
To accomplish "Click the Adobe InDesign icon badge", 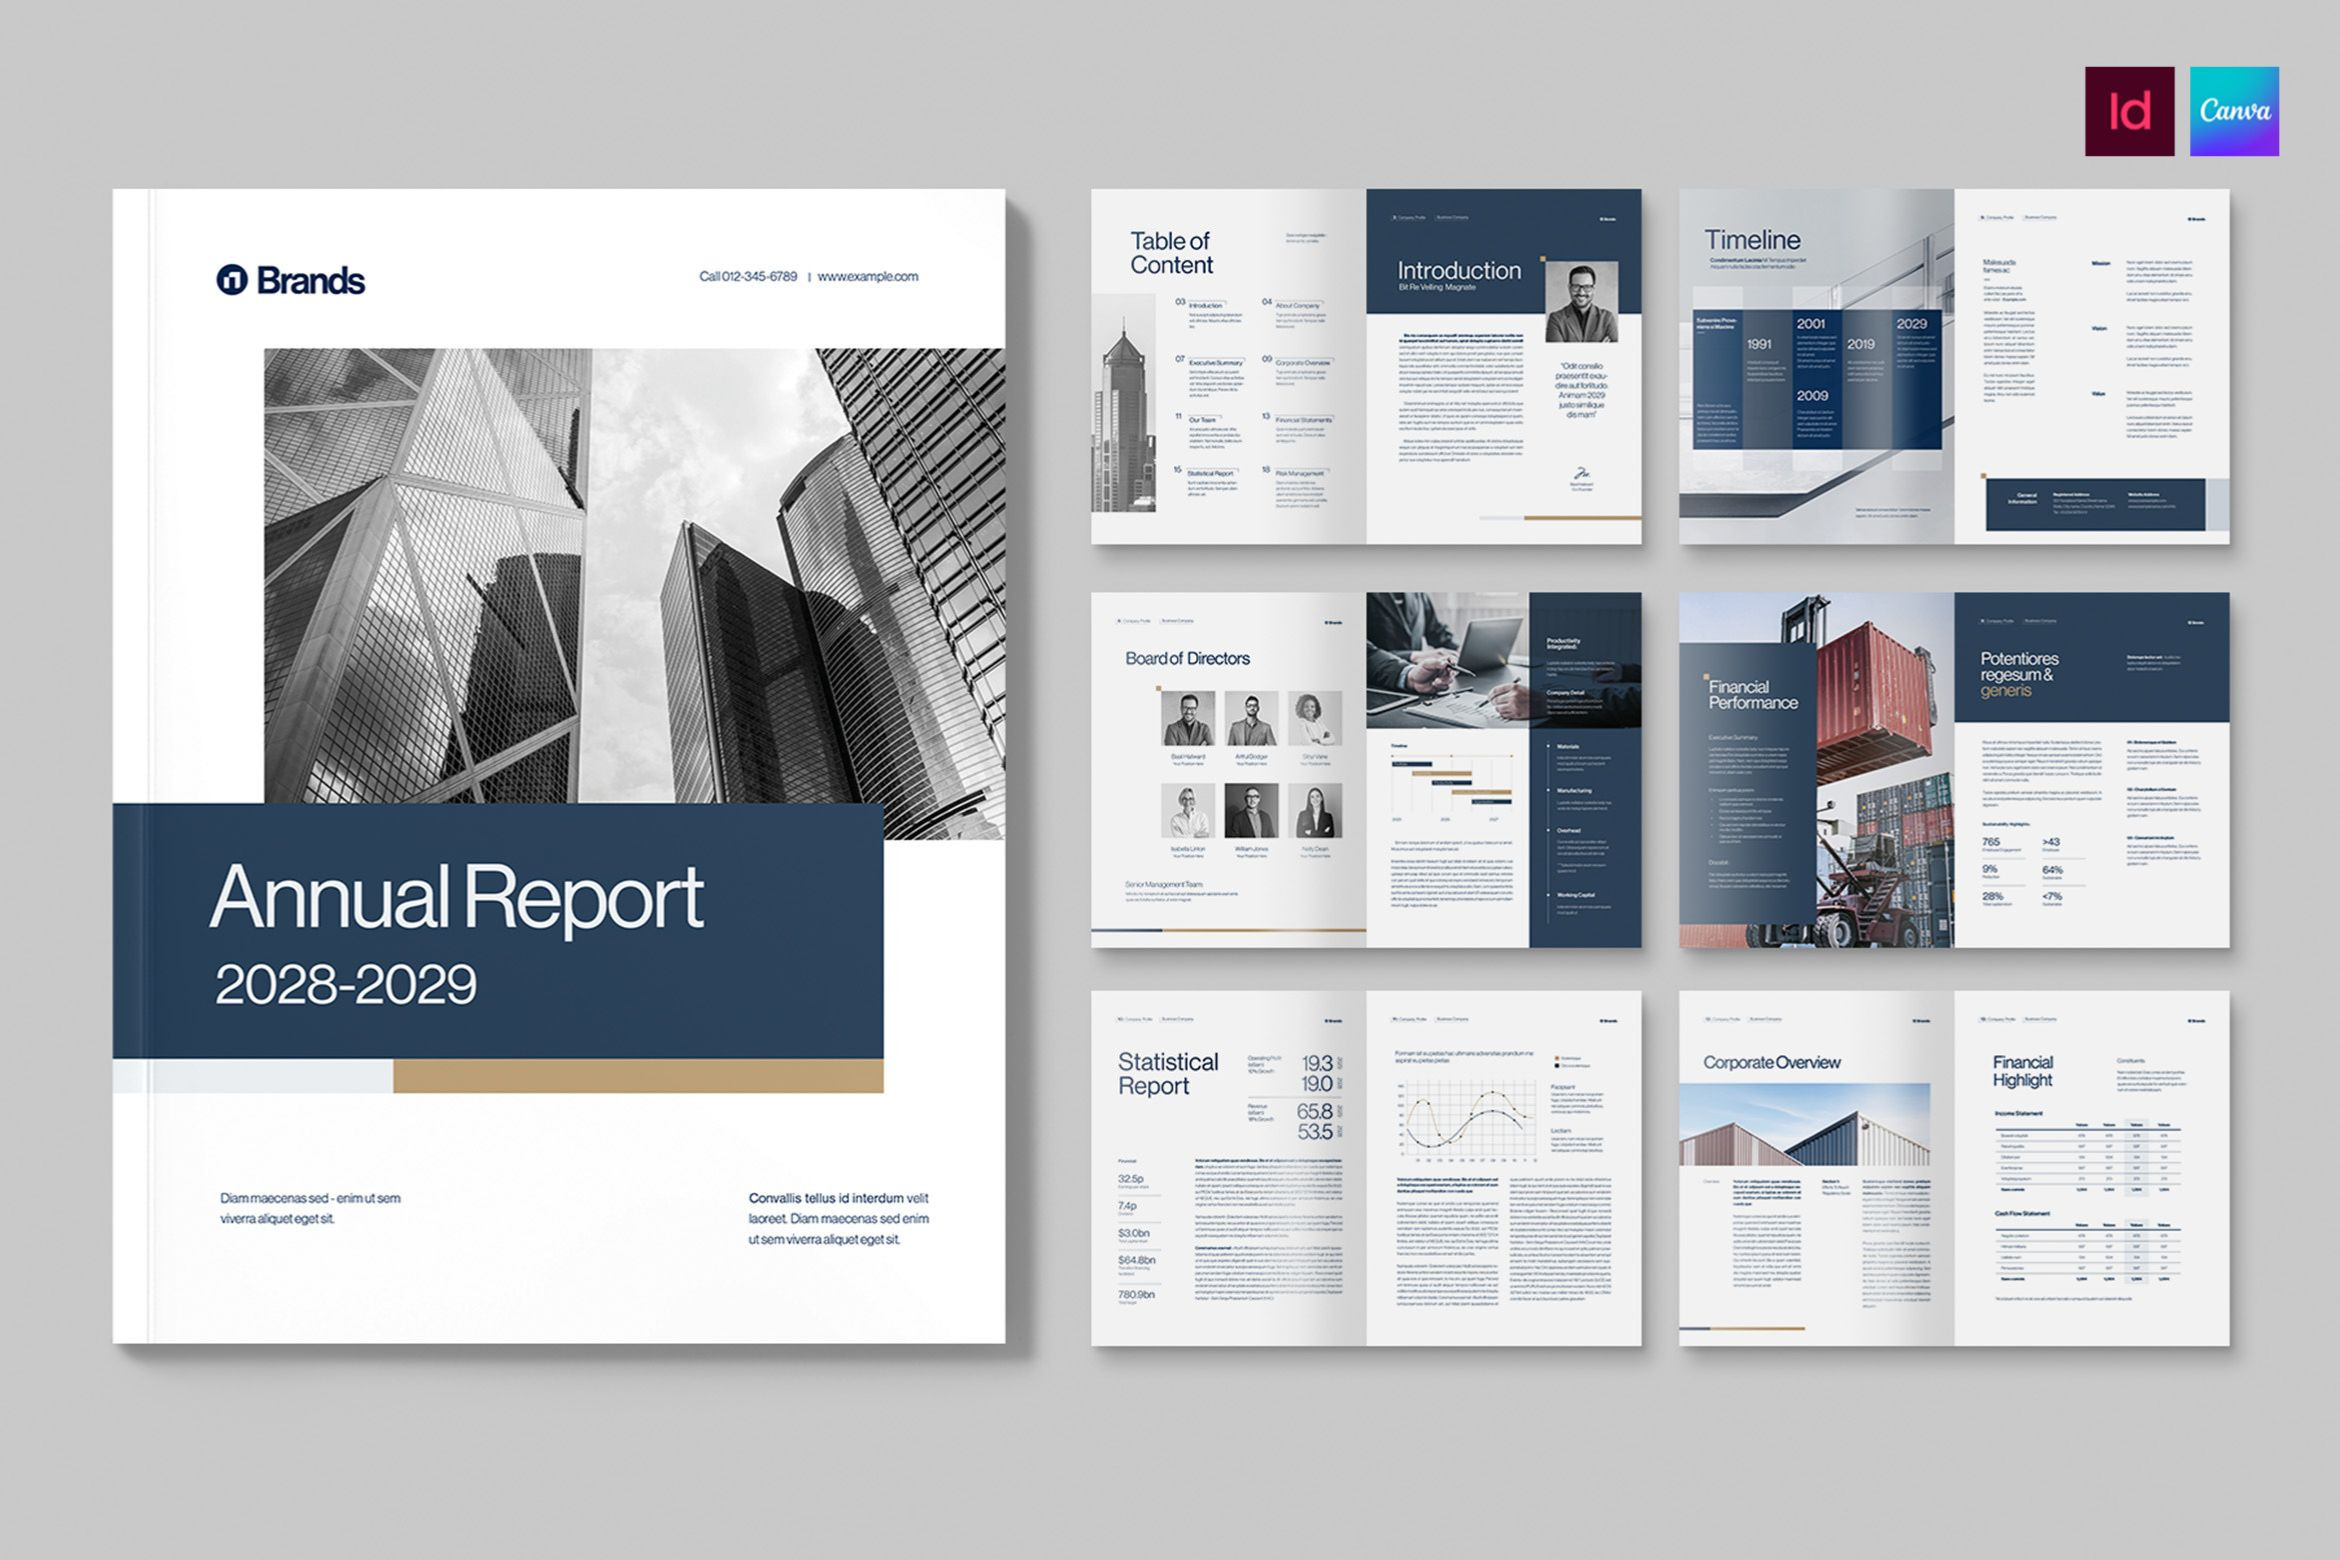I will tap(2129, 111).
